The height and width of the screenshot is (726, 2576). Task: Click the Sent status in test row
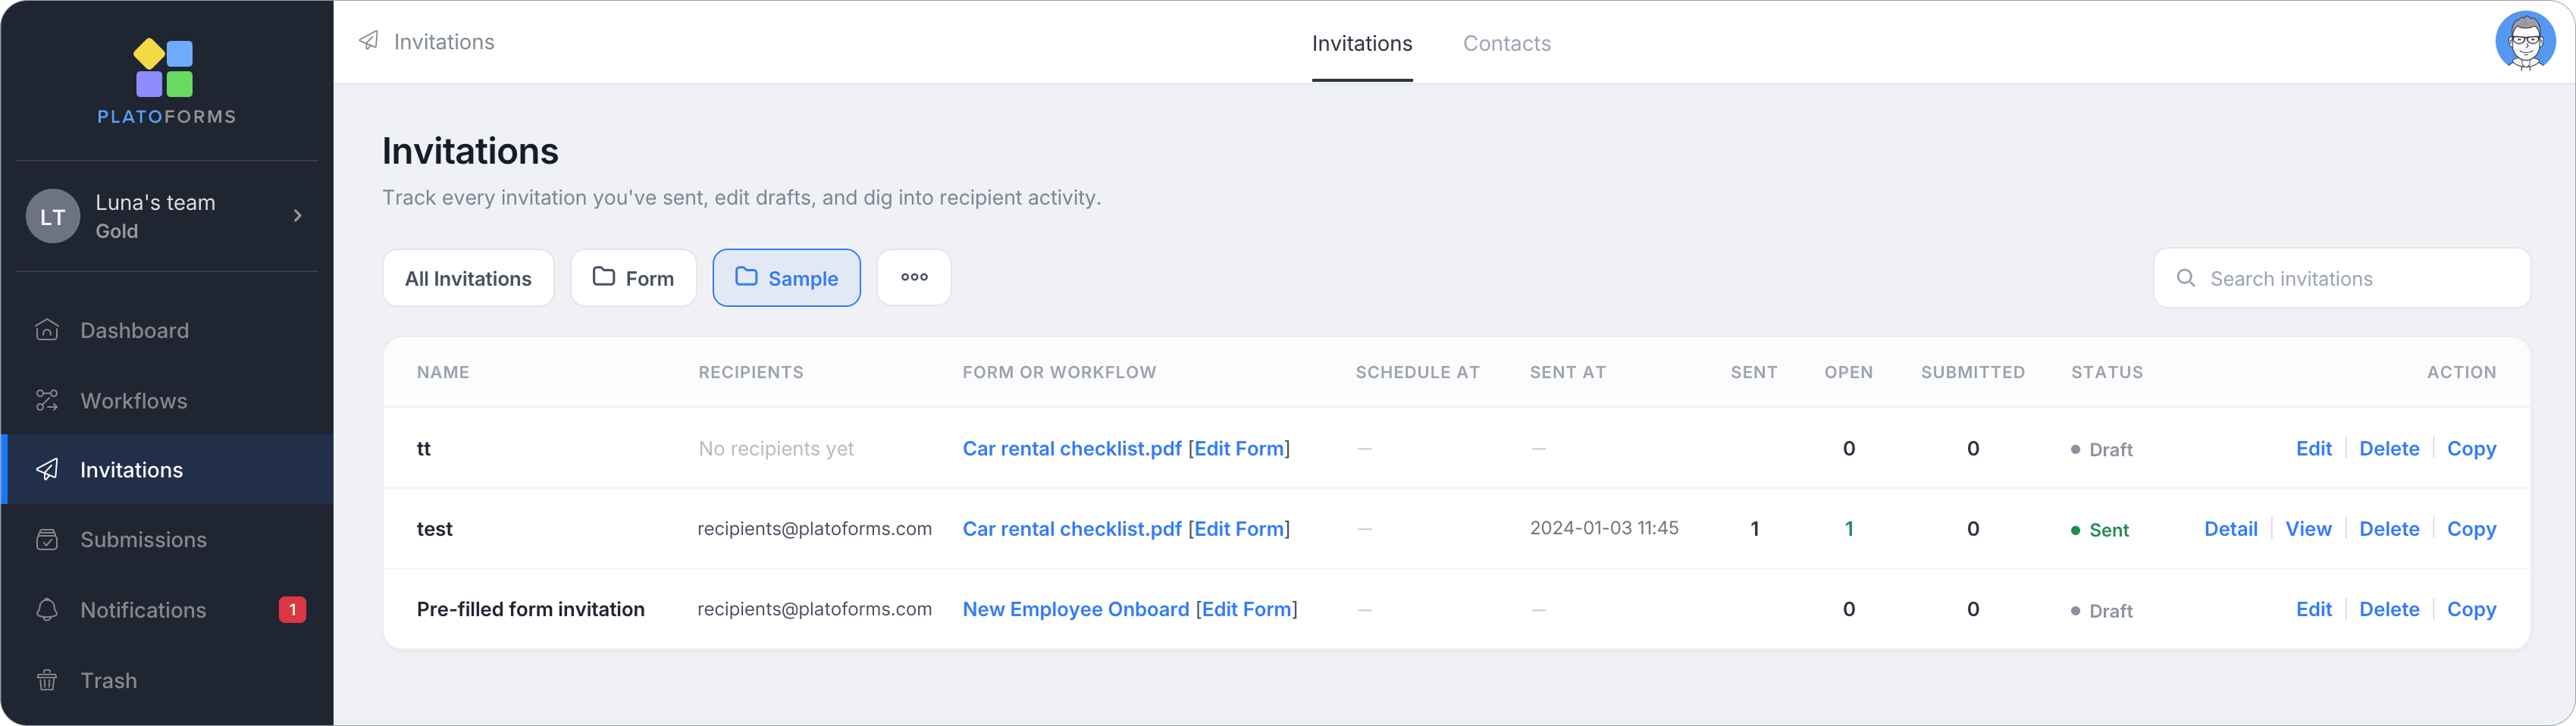tap(2099, 530)
